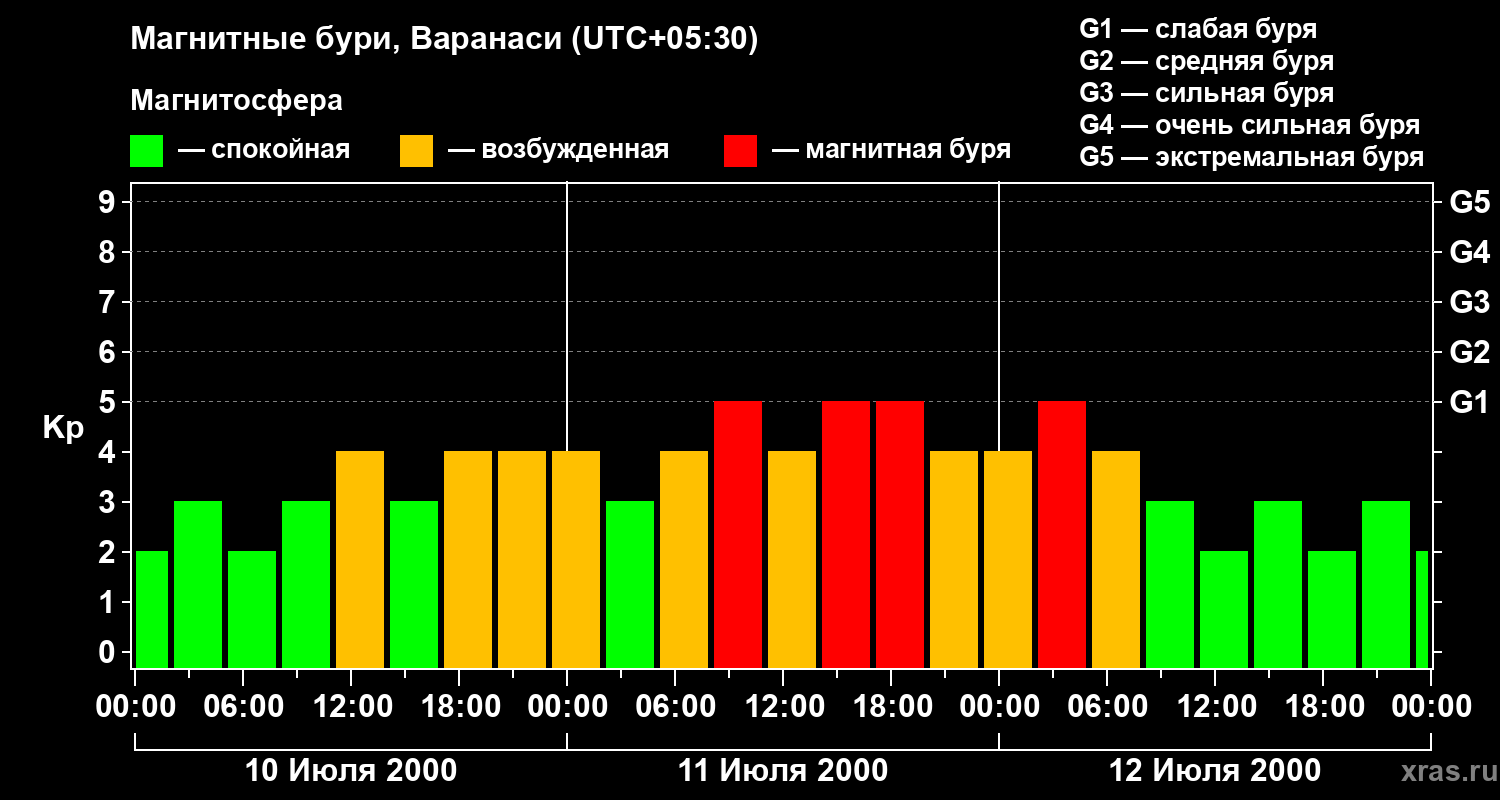Click the 'G5' label on the right axis
Image resolution: width=1500 pixels, height=800 pixels.
tap(1469, 202)
